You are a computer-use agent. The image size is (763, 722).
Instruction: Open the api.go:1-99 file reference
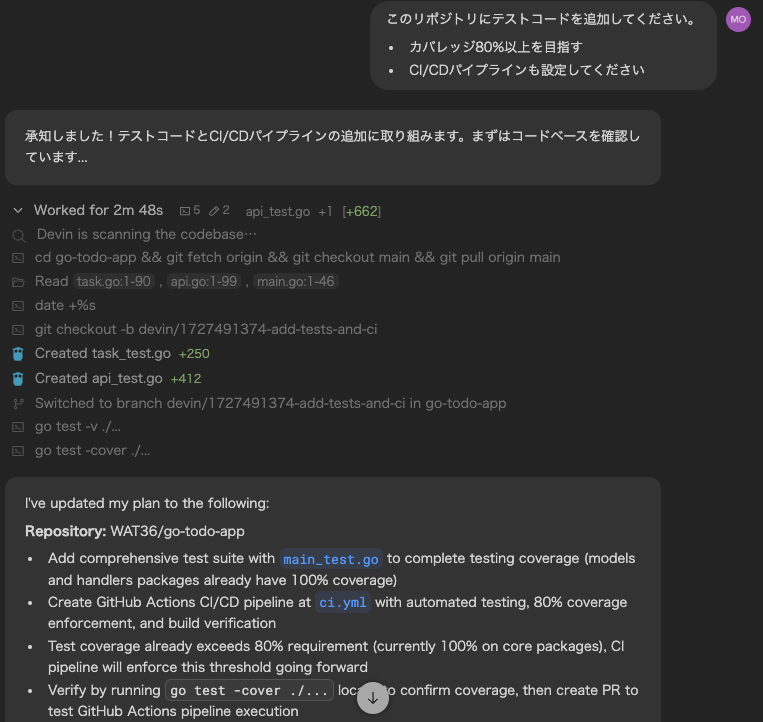204,282
